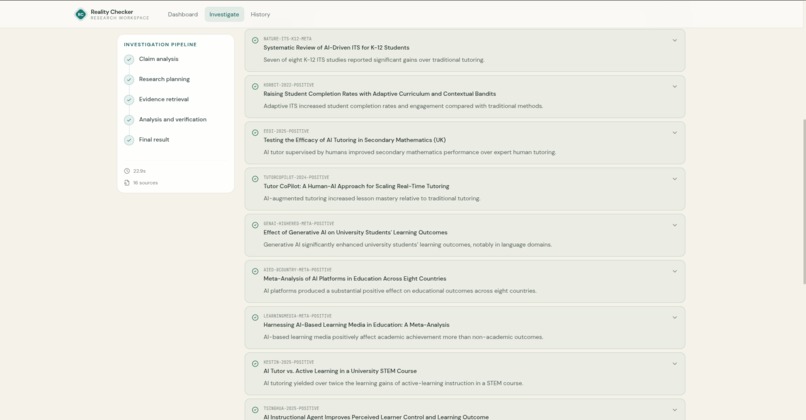The width and height of the screenshot is (806, 420).
Task: Click the GENAI-HIGHERED-META-POSITIVE source tag
Action: [299, 224]
